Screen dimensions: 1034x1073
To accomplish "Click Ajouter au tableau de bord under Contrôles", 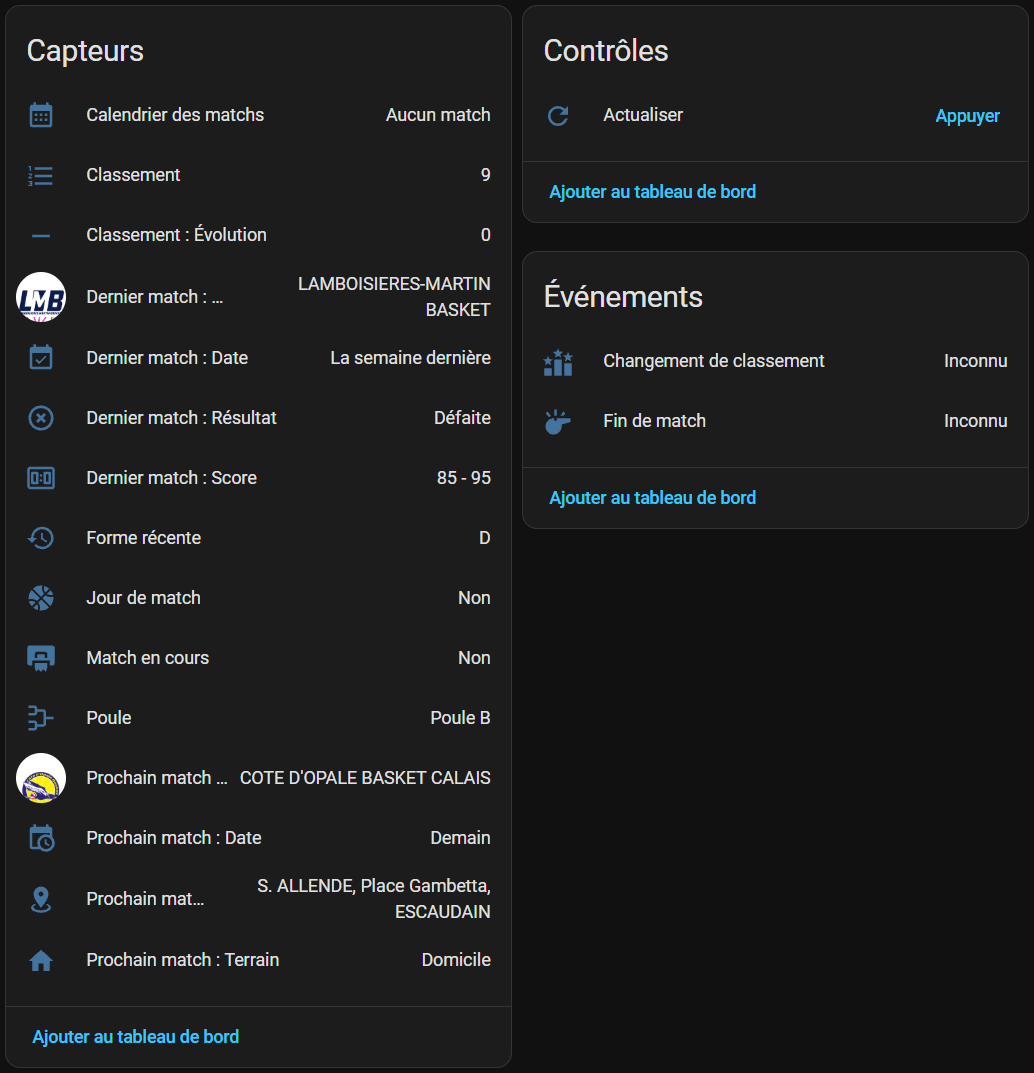I will point(652,192).
